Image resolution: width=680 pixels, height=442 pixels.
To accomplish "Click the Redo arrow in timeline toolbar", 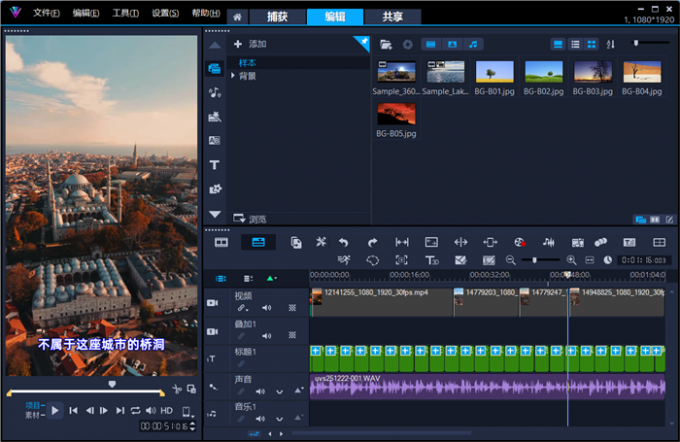I will [372, 242].
